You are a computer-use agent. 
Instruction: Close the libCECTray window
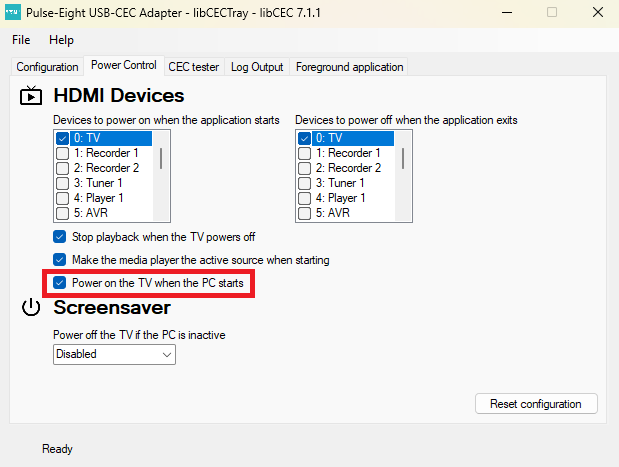click(x=598, y=13)
